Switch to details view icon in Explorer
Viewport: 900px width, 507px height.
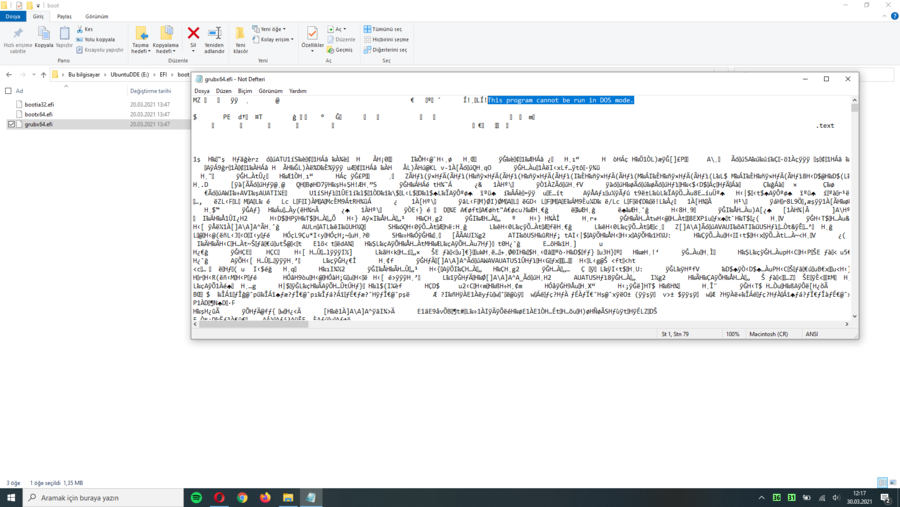coord(882,482)
